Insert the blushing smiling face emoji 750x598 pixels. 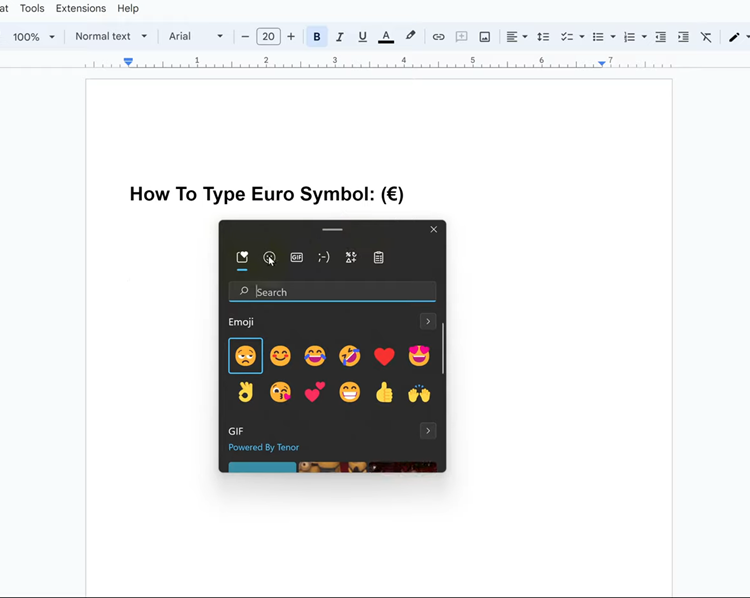280,356
